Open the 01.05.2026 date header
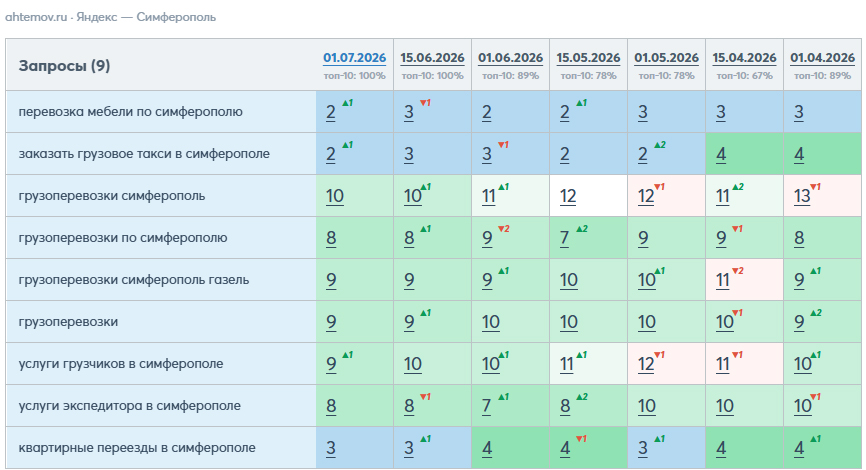This screenshot has width=866, height=470. coord(666,58)
